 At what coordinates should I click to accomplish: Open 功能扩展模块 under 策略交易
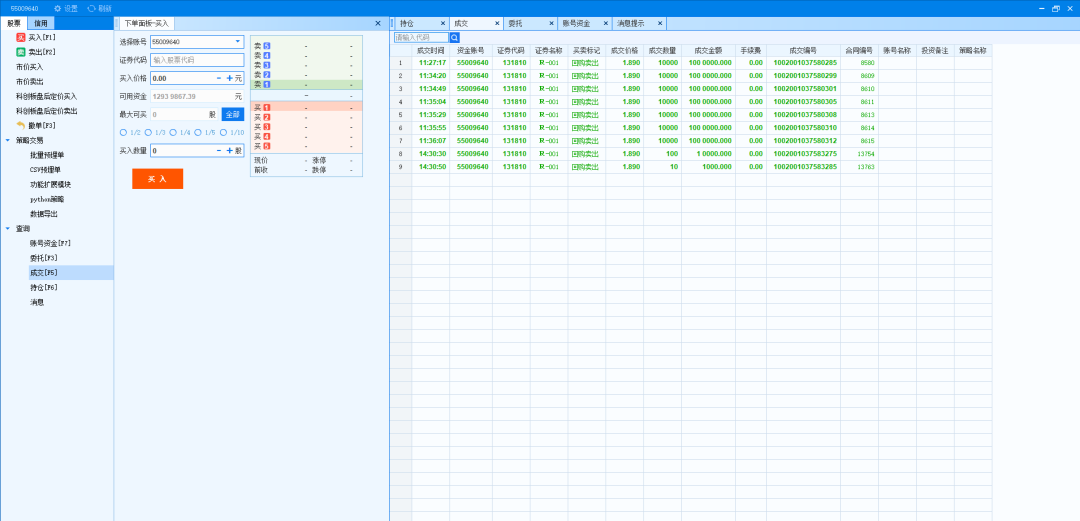click(50, 184)
